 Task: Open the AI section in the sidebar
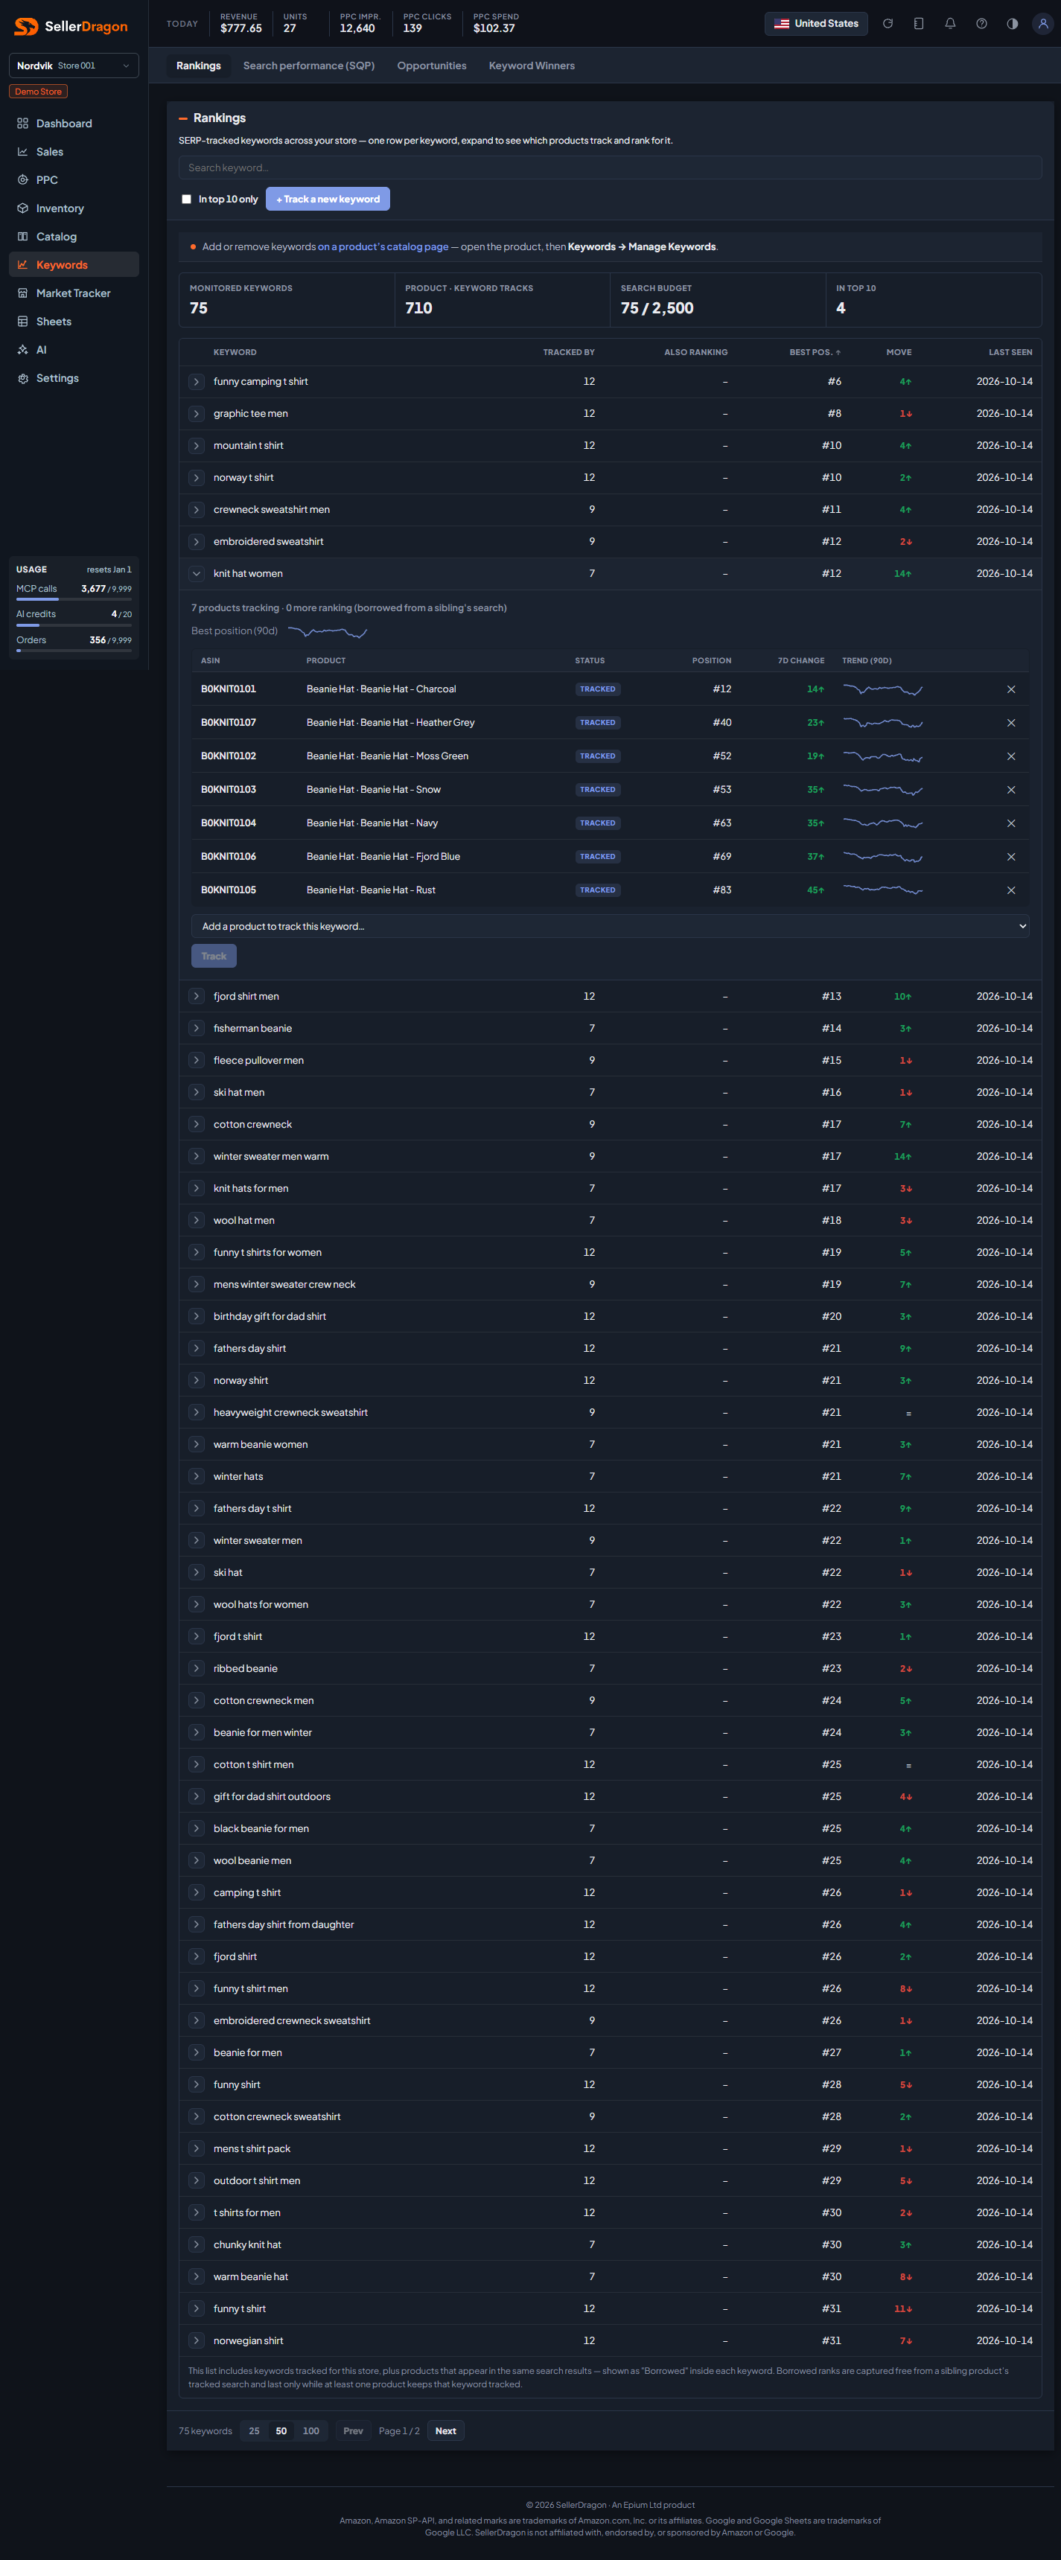[x=74, y=350]
